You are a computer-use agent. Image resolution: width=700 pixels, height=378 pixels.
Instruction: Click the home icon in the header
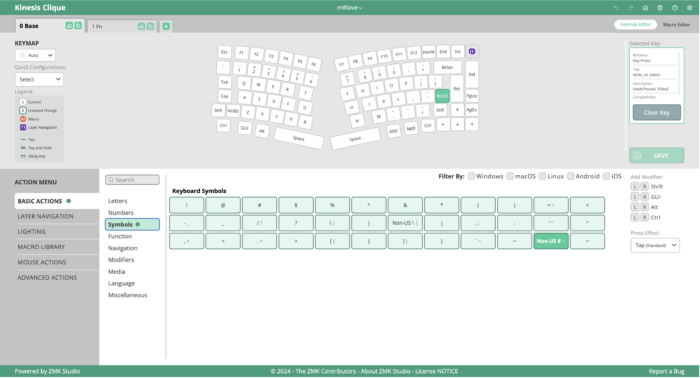pyautogui.click(x=646, y=8)
